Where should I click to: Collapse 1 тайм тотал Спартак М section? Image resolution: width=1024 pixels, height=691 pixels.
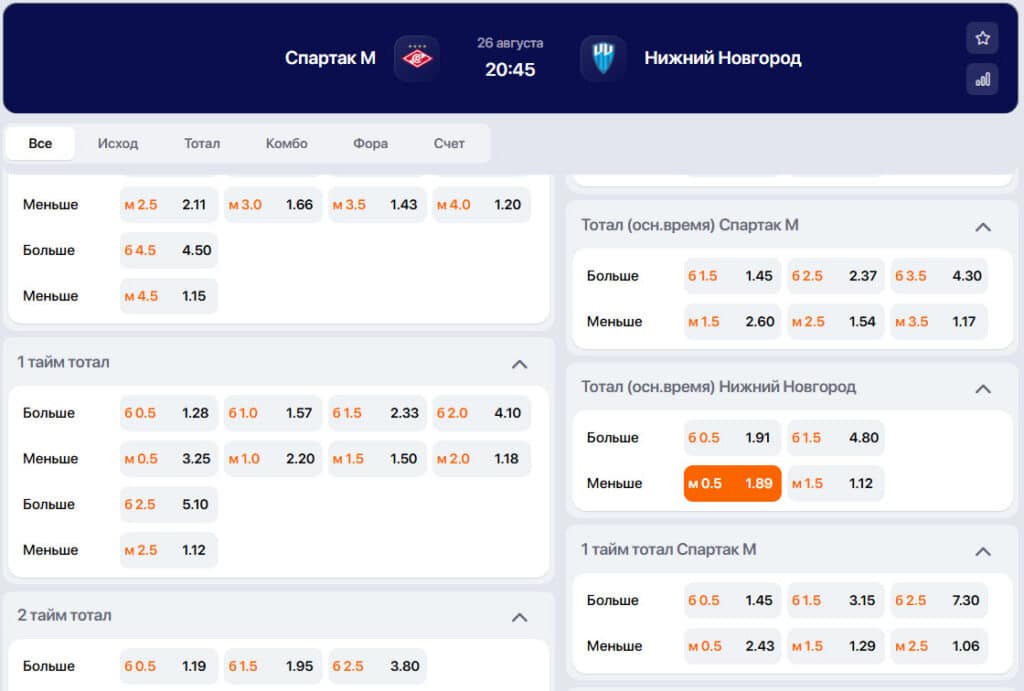coord(983,551)
